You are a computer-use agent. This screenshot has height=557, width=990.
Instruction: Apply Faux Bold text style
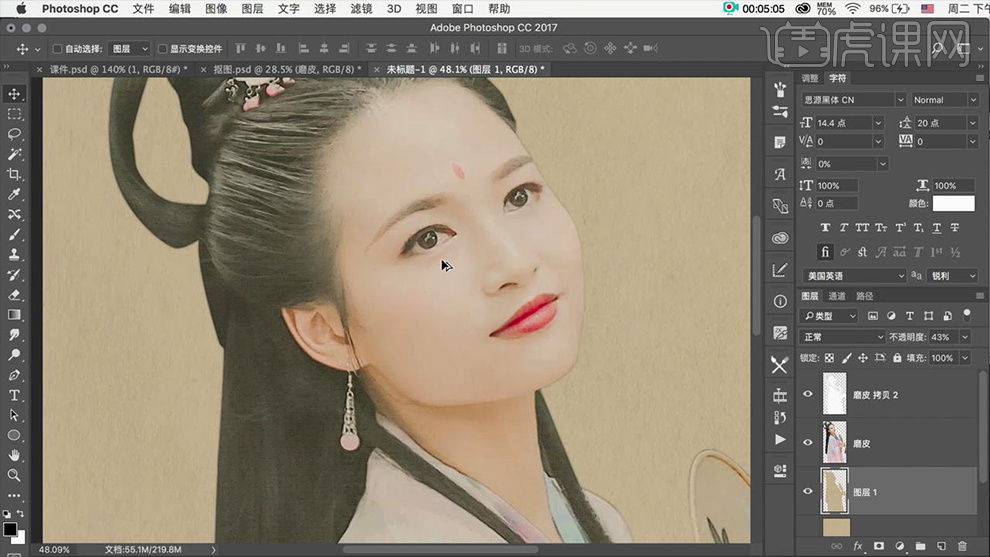click(825, 227)
